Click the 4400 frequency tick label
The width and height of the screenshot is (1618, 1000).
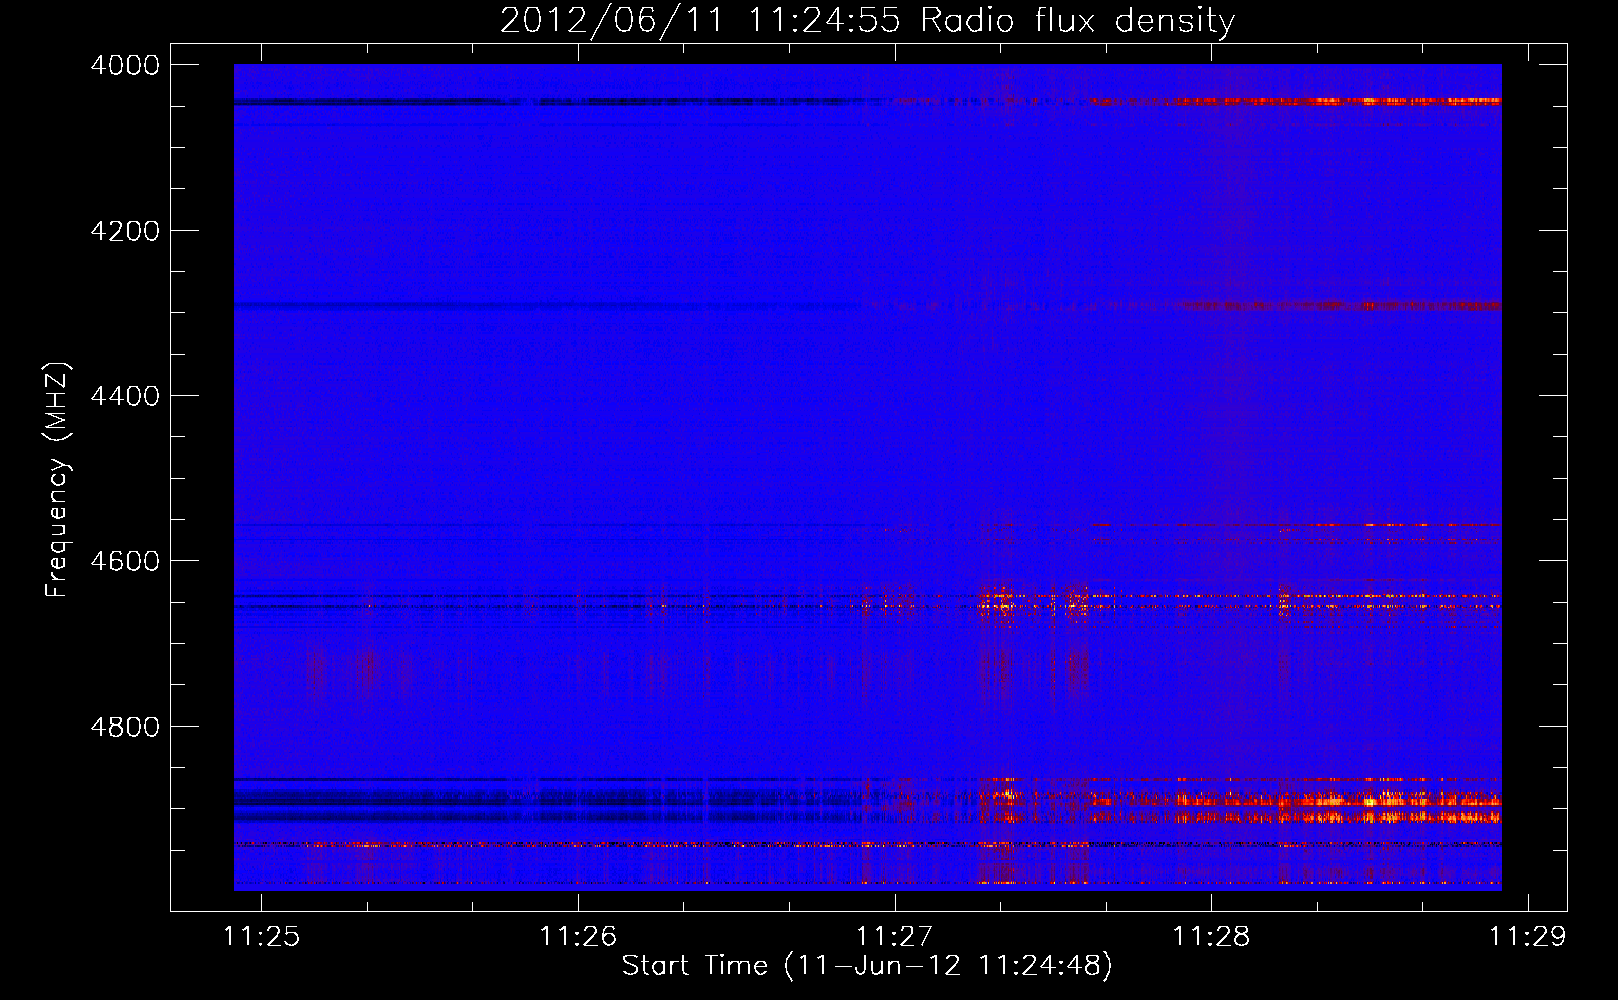pos(125,396)
